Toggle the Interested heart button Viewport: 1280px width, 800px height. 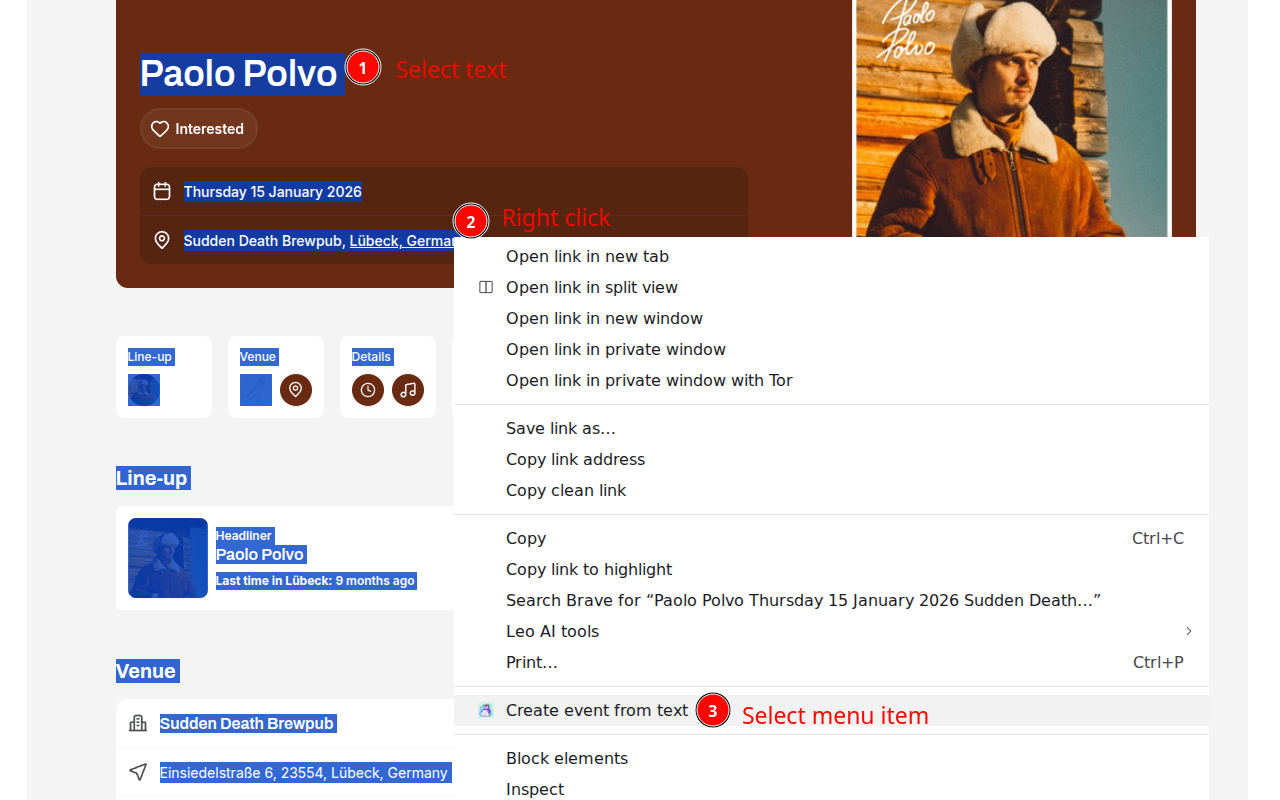point(198,128)
